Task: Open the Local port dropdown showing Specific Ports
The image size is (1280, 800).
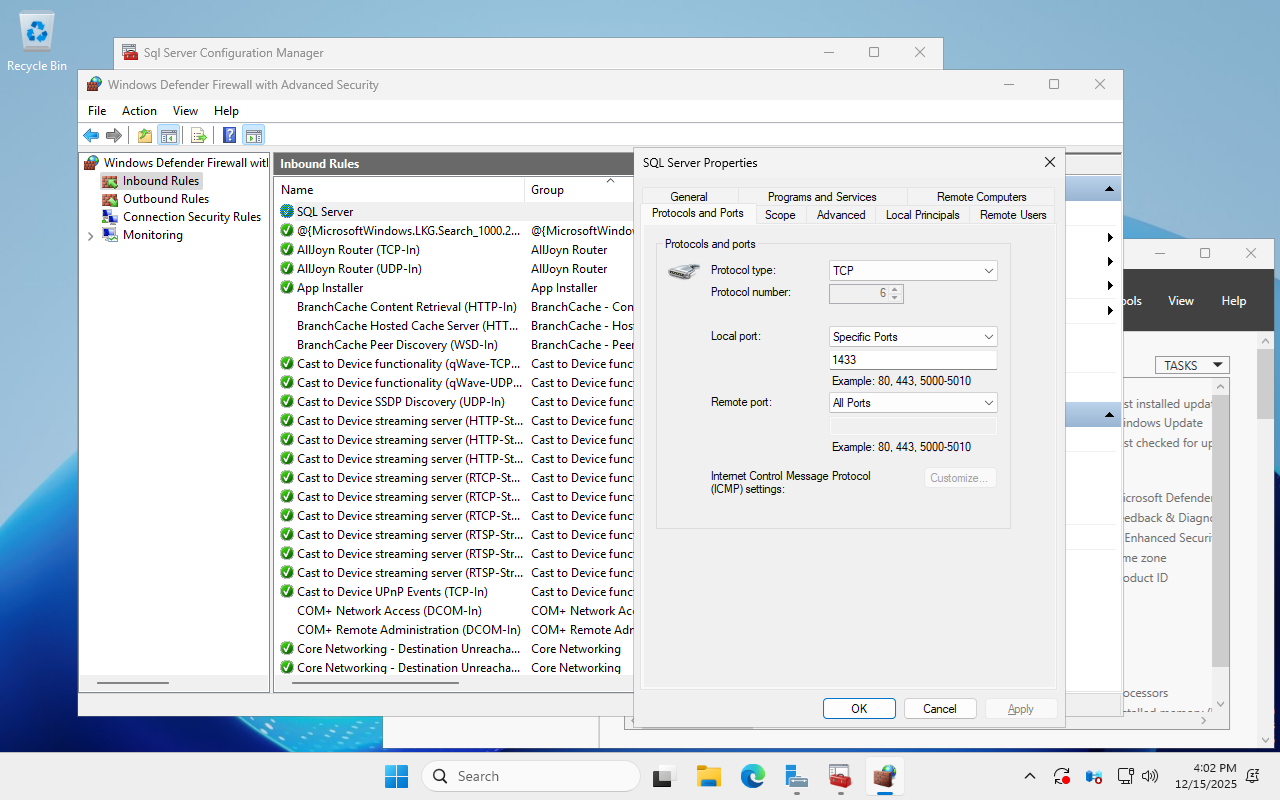Action: (x=912, y=336)
